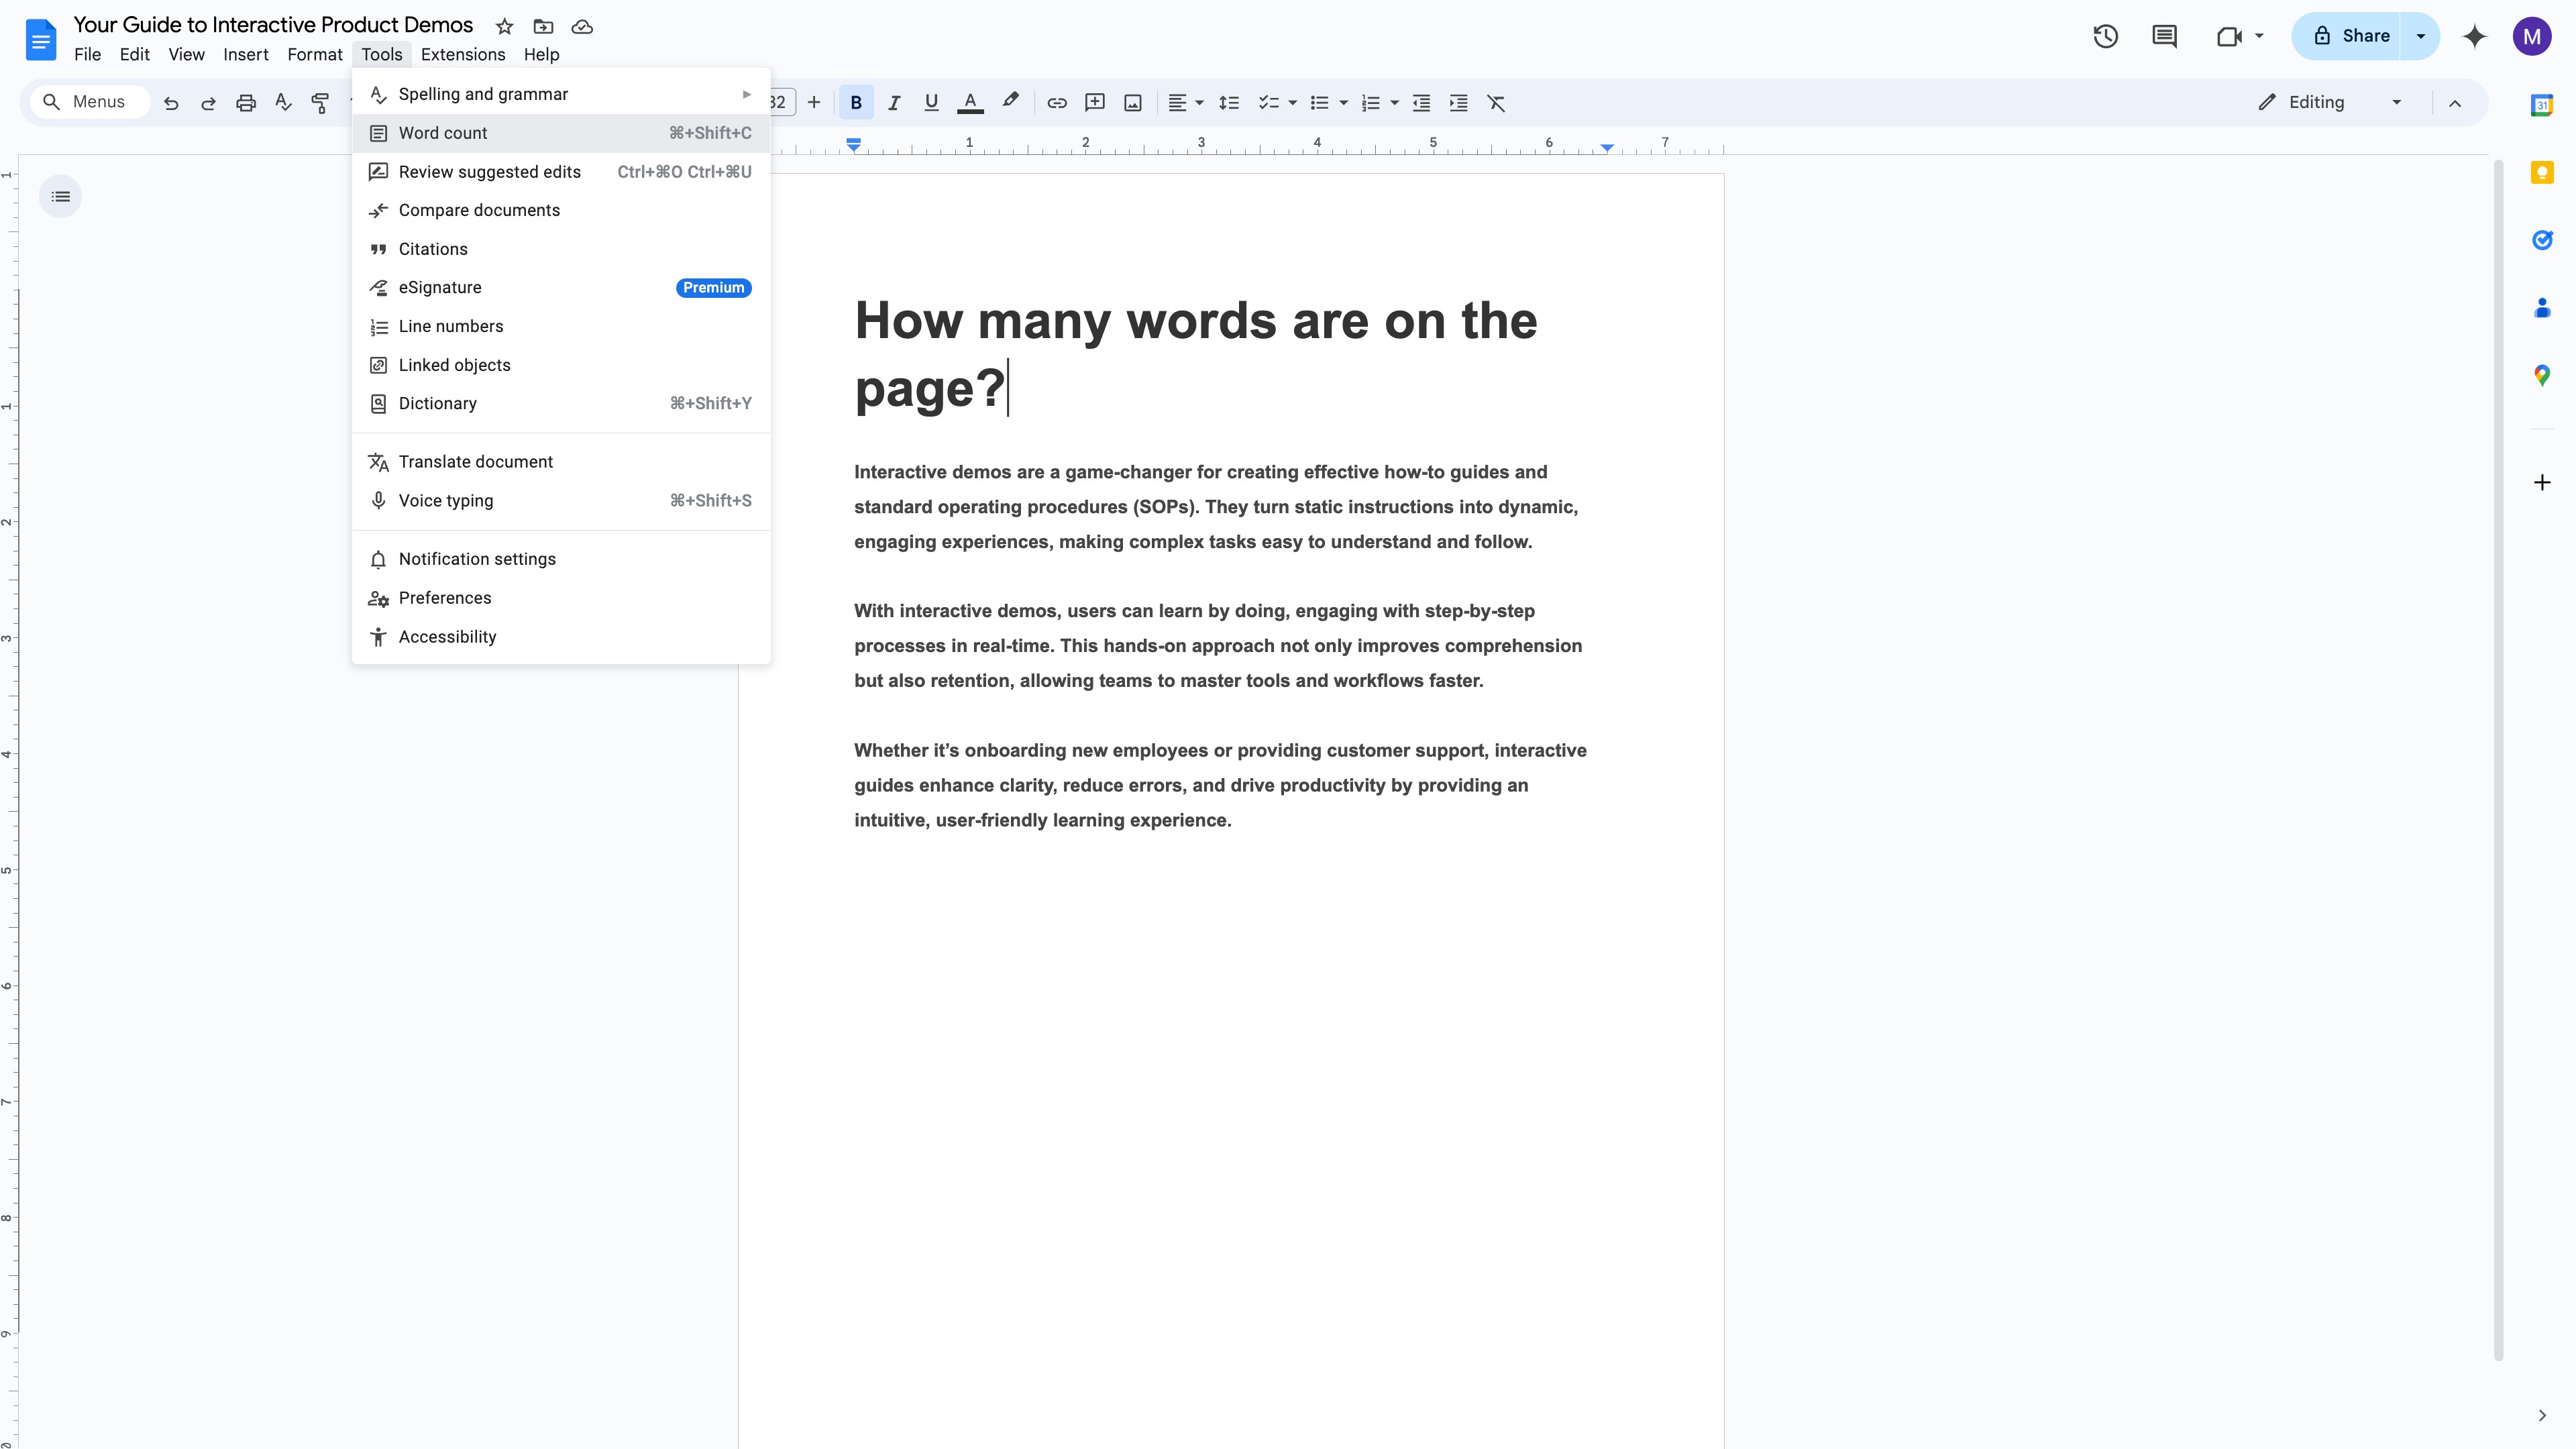
Task: Start Voice typing
Action: (x=561, y=501)
